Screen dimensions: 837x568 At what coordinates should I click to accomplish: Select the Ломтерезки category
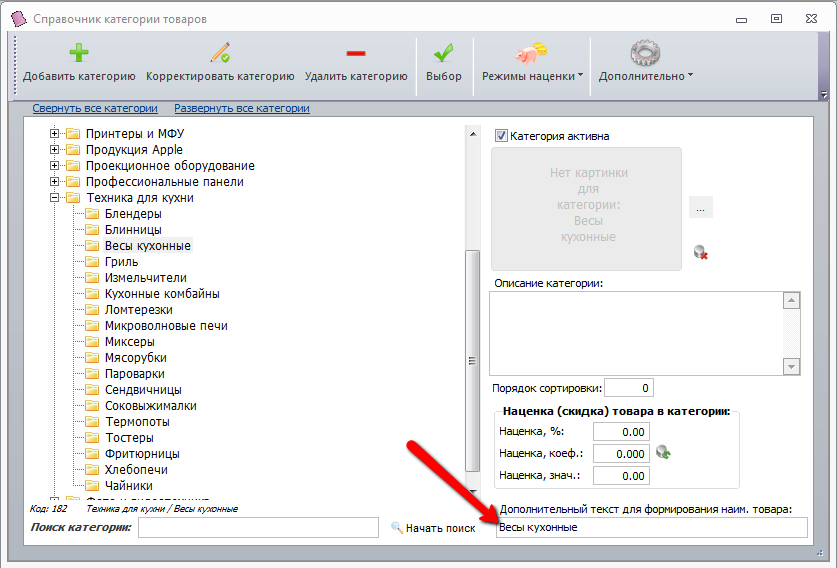tap(139, 310)
